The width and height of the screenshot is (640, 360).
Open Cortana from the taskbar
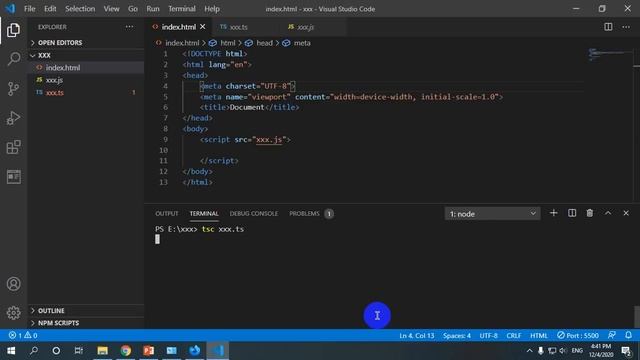pyautogui.click(x=56, y=351)
